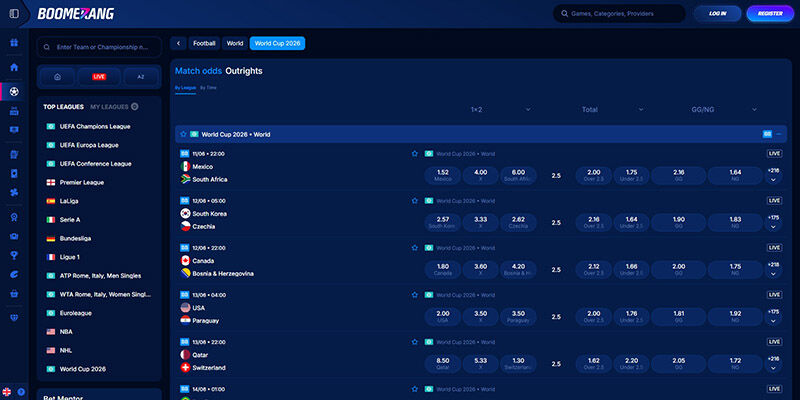Select the TOP LEAGUES tab
This screenshot has height=400, width=800.
tap(63, 107)
